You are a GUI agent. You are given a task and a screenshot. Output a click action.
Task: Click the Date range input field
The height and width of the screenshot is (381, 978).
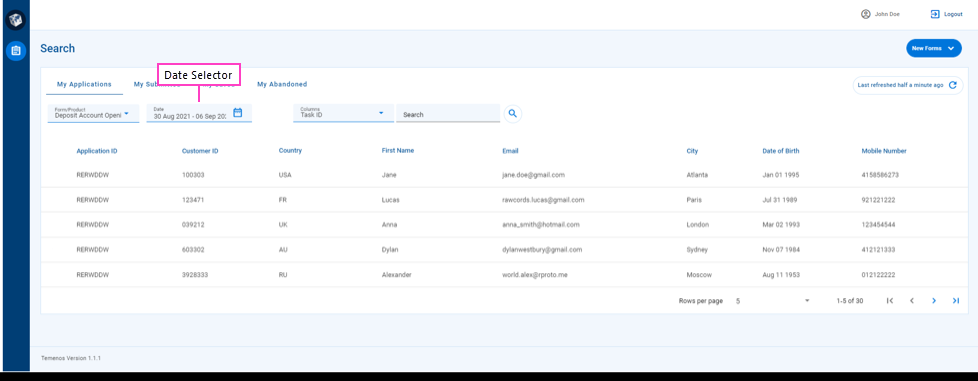(199, 113)
